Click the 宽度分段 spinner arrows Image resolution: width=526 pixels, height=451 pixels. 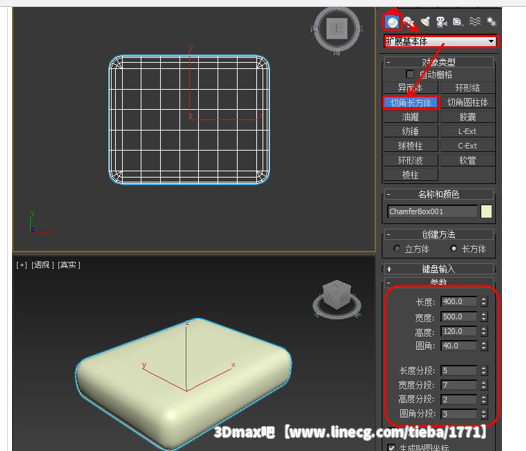(483, 385)
